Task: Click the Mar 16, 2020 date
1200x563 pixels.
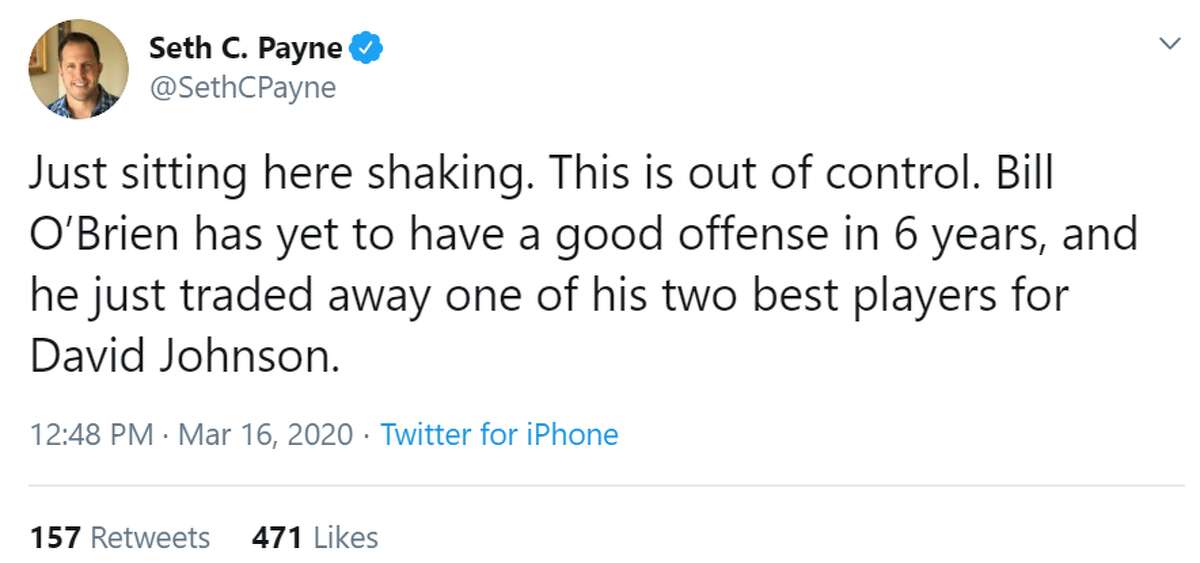Action: pyautogui.click(x=266, y=435)
